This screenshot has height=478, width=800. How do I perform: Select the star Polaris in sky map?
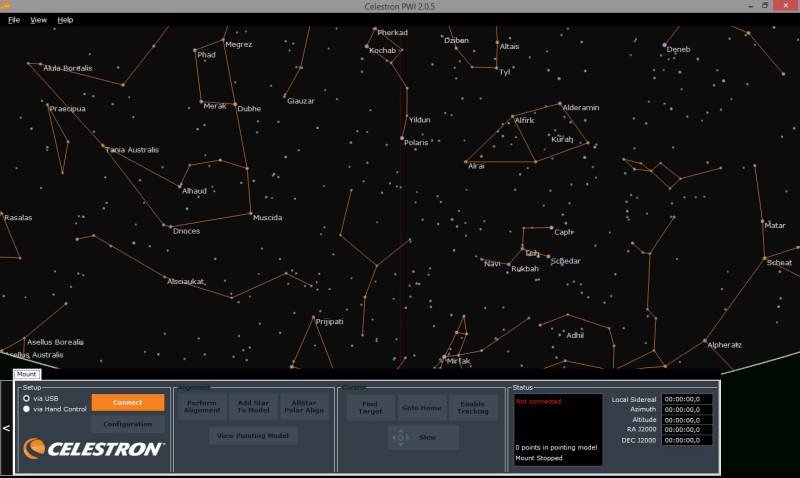[402, 138]
